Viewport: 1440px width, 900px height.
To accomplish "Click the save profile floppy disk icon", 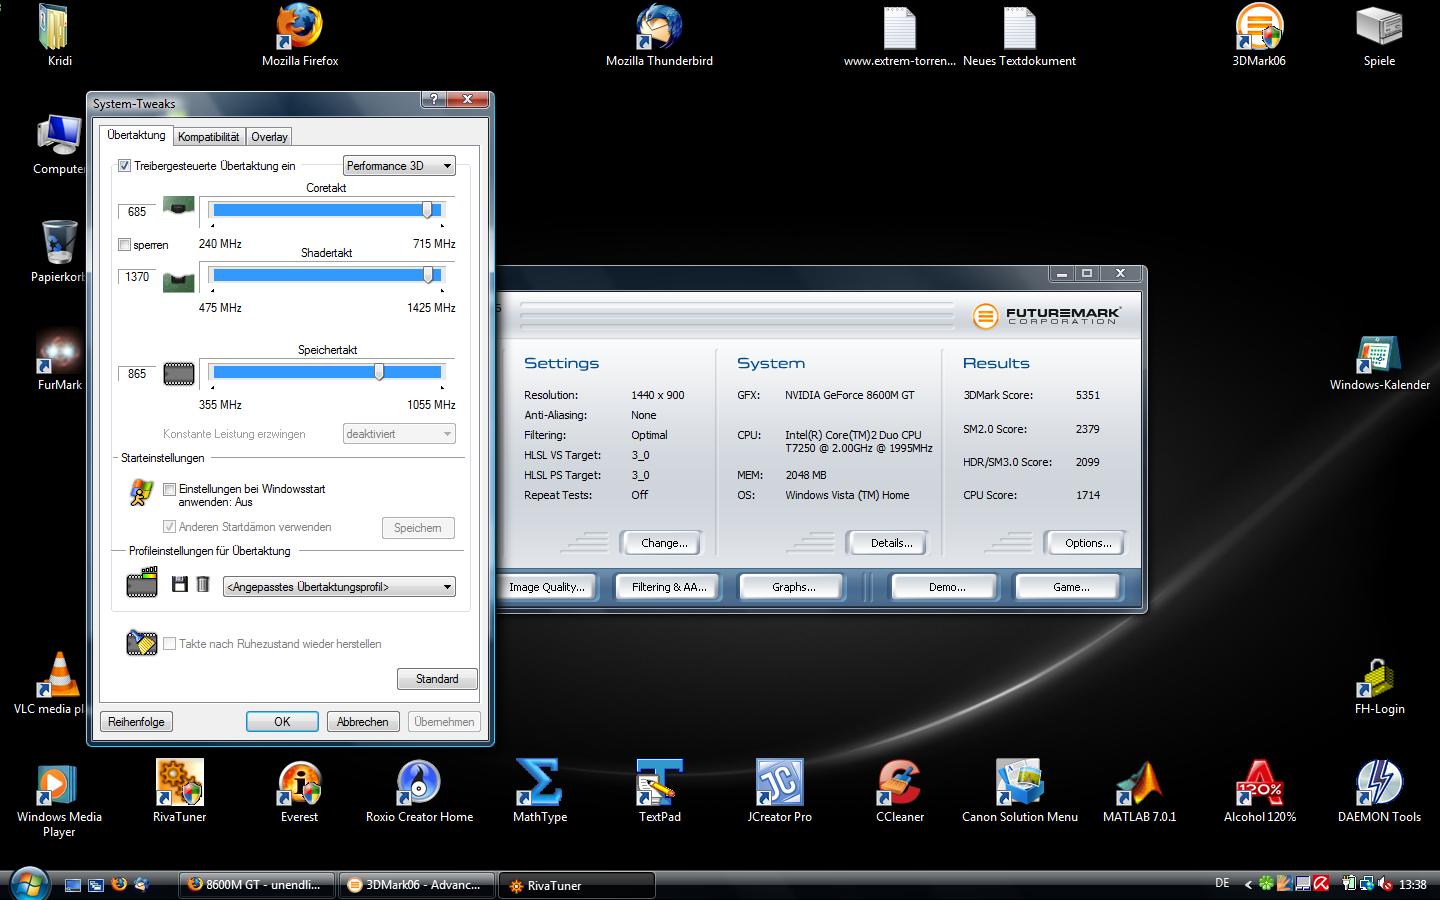I will (x=180, y=584).
